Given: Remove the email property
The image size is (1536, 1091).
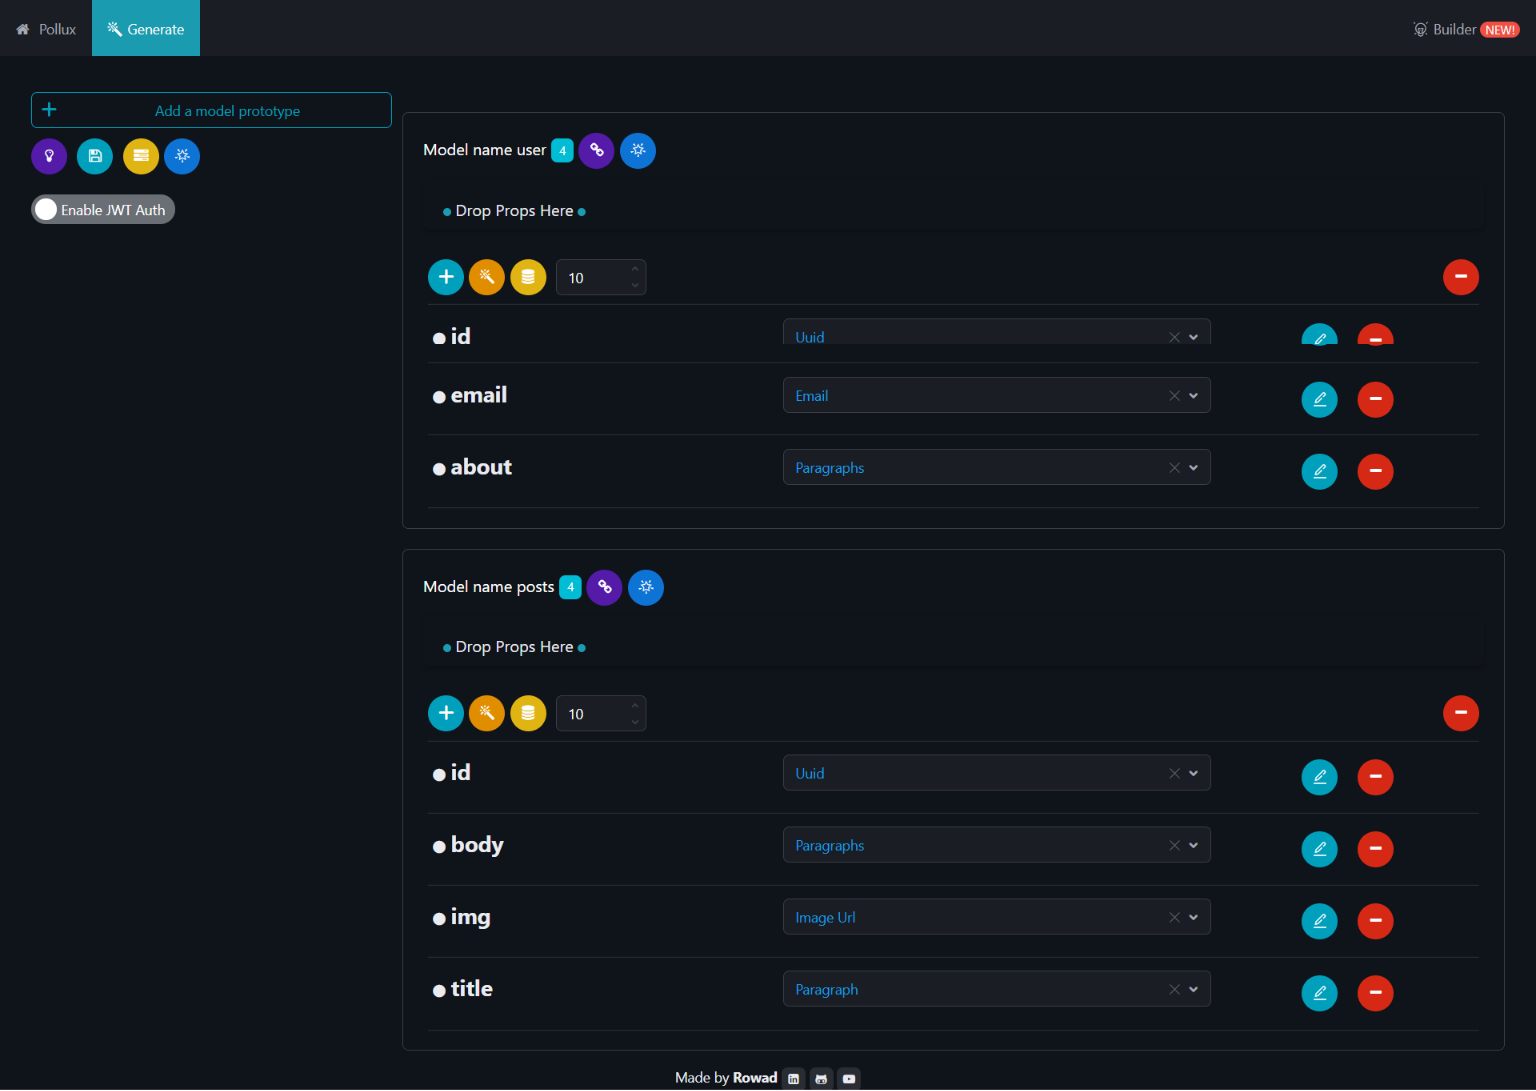Looking at the screenshot, I should (1375, 399).
